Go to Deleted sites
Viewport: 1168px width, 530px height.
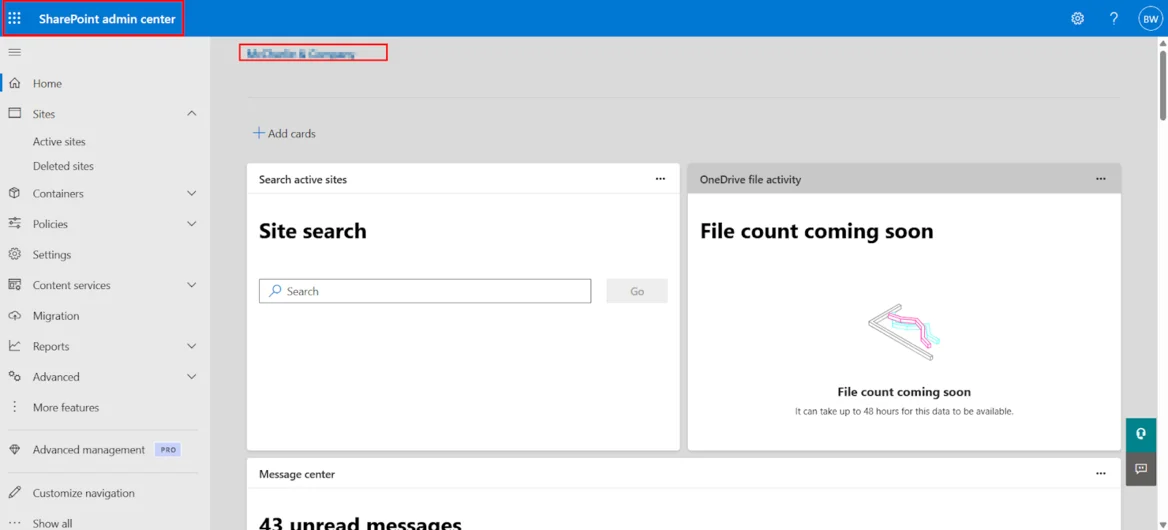click(x=63, y=166)
